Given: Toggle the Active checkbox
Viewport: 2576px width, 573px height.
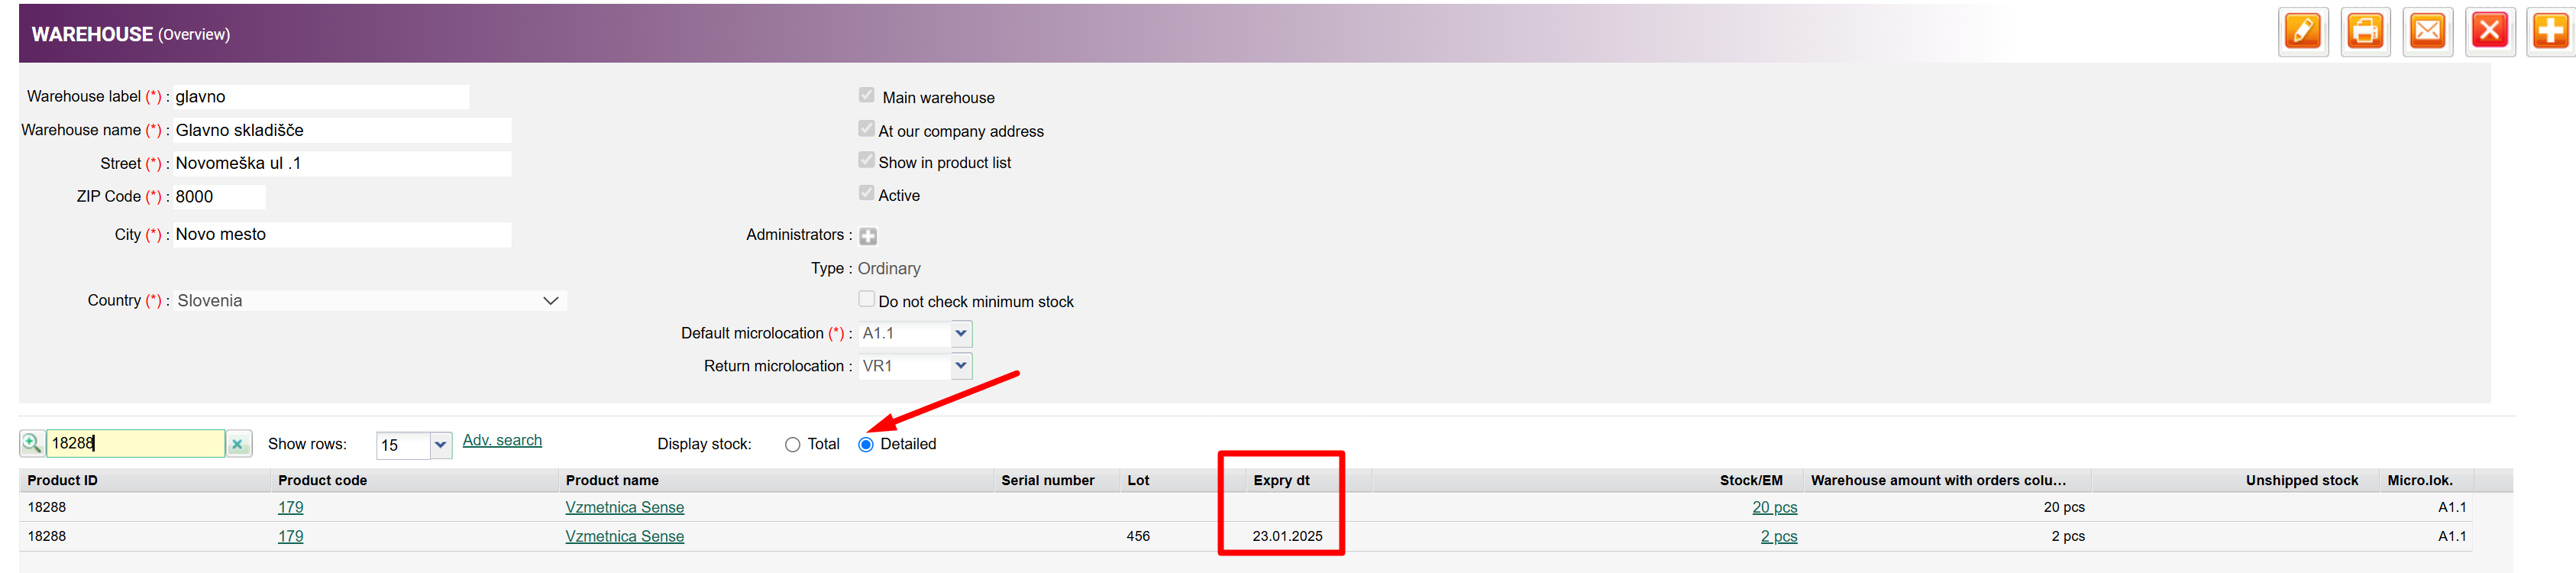Looking at the screenshot, I should [866, 193].
